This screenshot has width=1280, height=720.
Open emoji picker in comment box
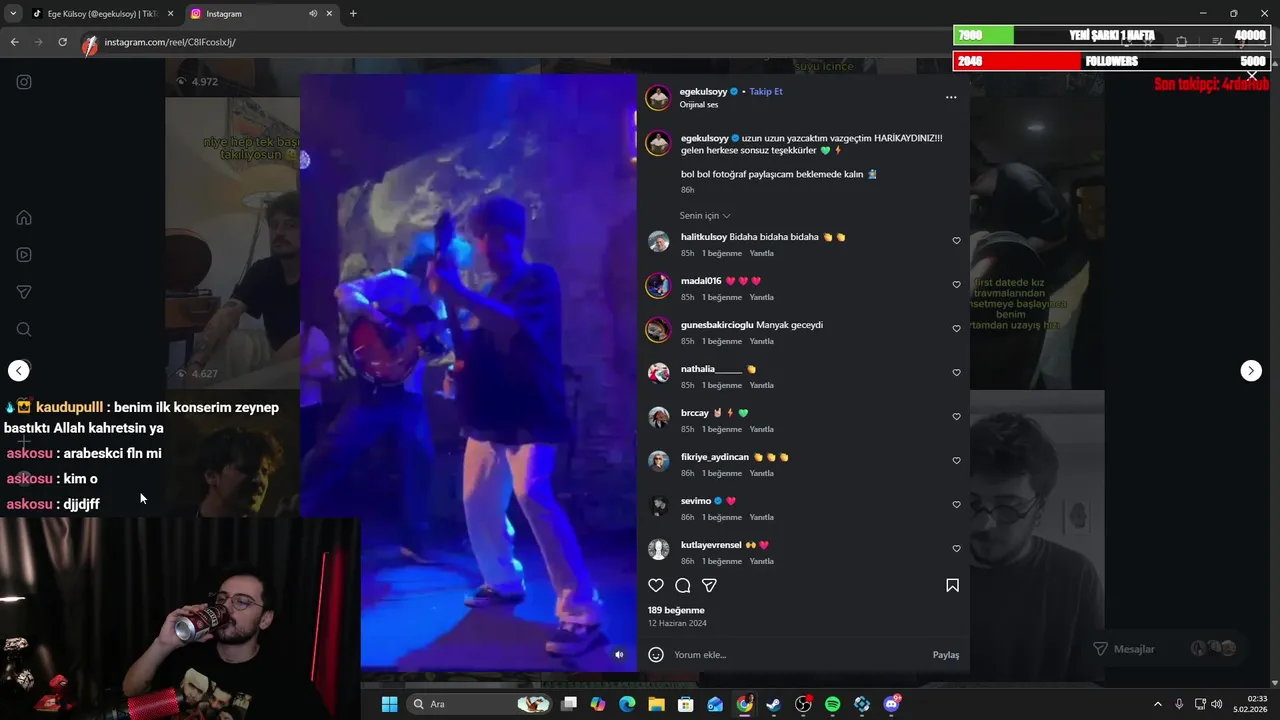click(x=656, y=655)
